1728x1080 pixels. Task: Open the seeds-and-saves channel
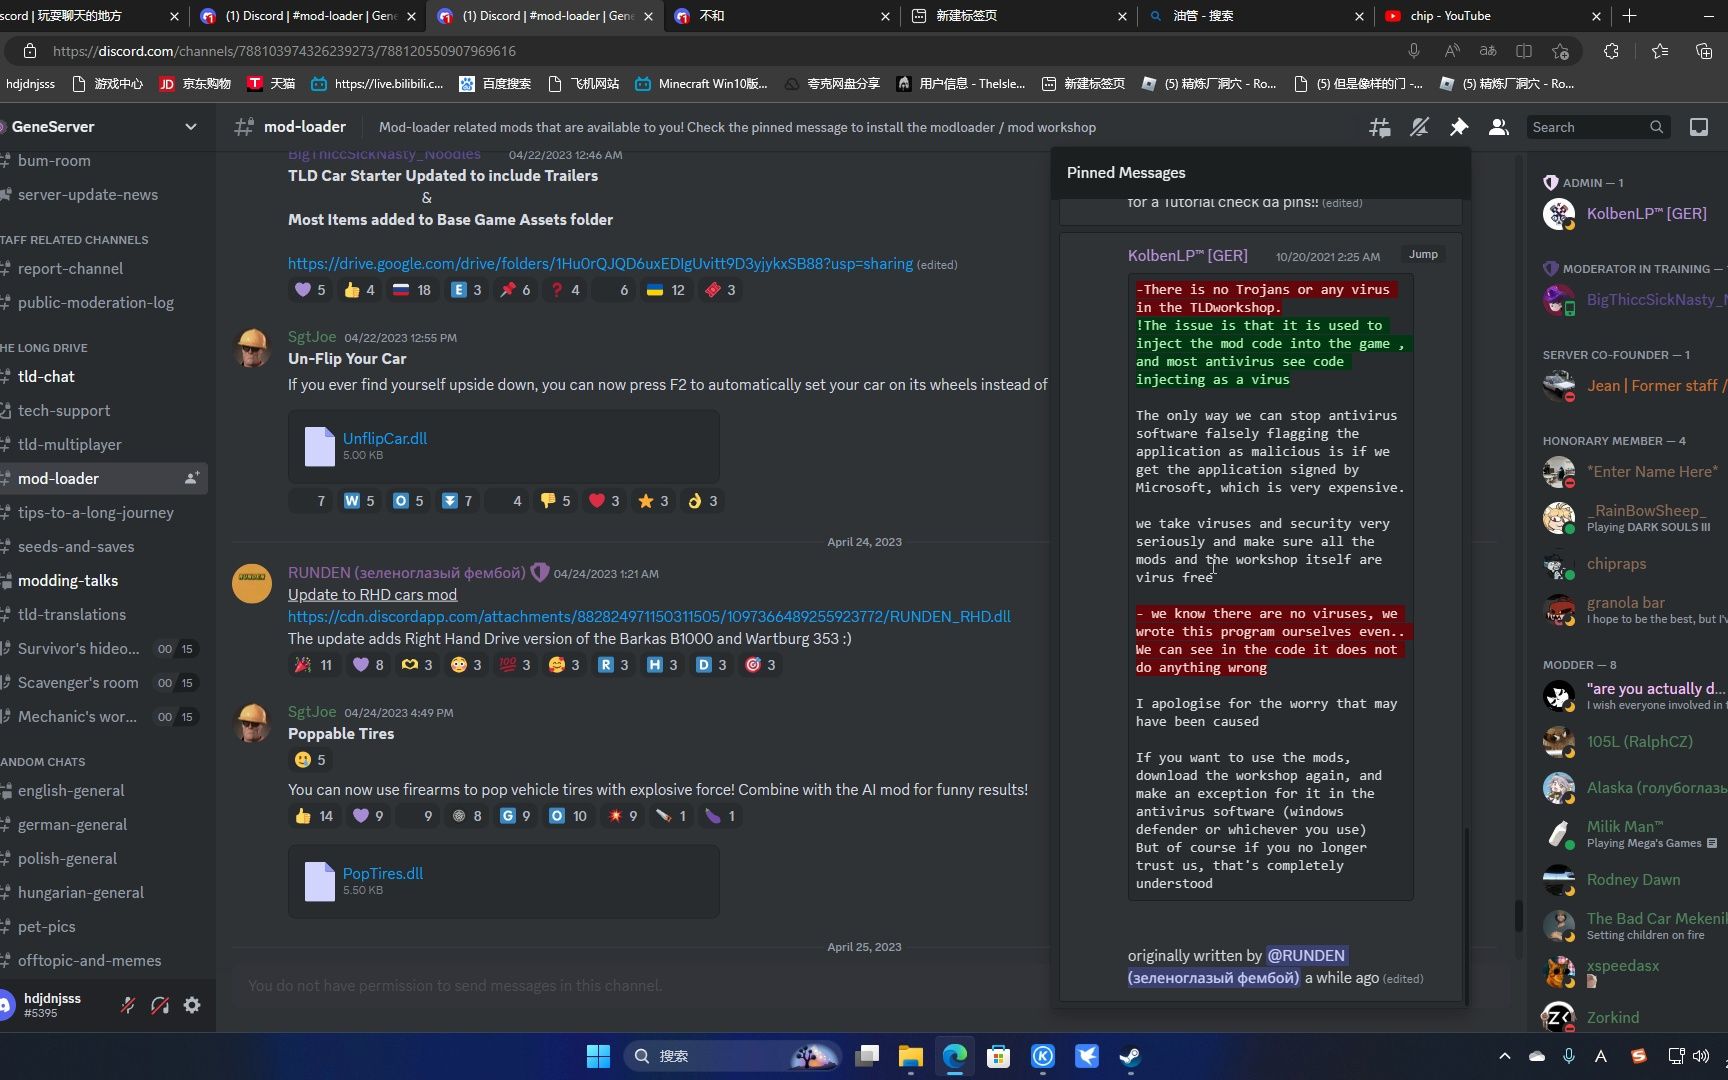point(76,546)
